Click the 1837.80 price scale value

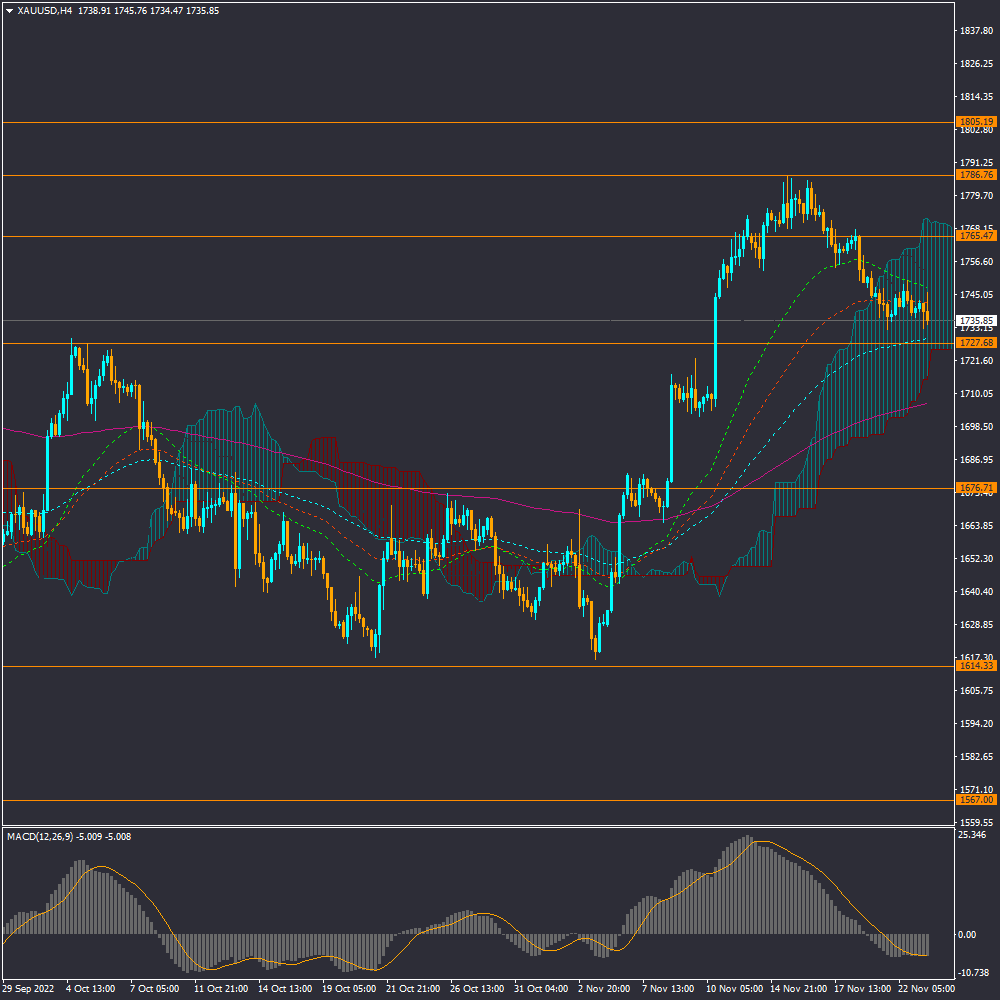click(x=975, y=31)
